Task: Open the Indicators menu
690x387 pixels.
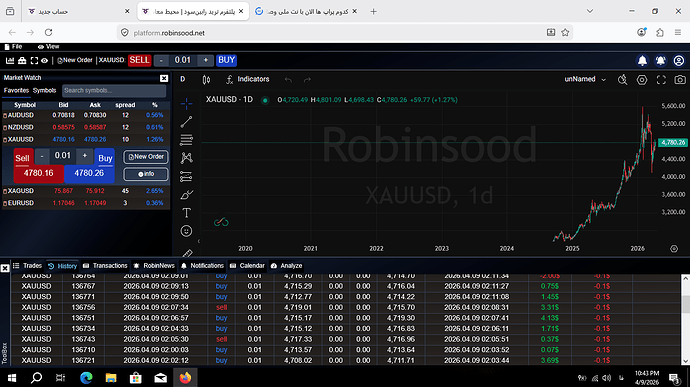Action: tap(247, 79)
